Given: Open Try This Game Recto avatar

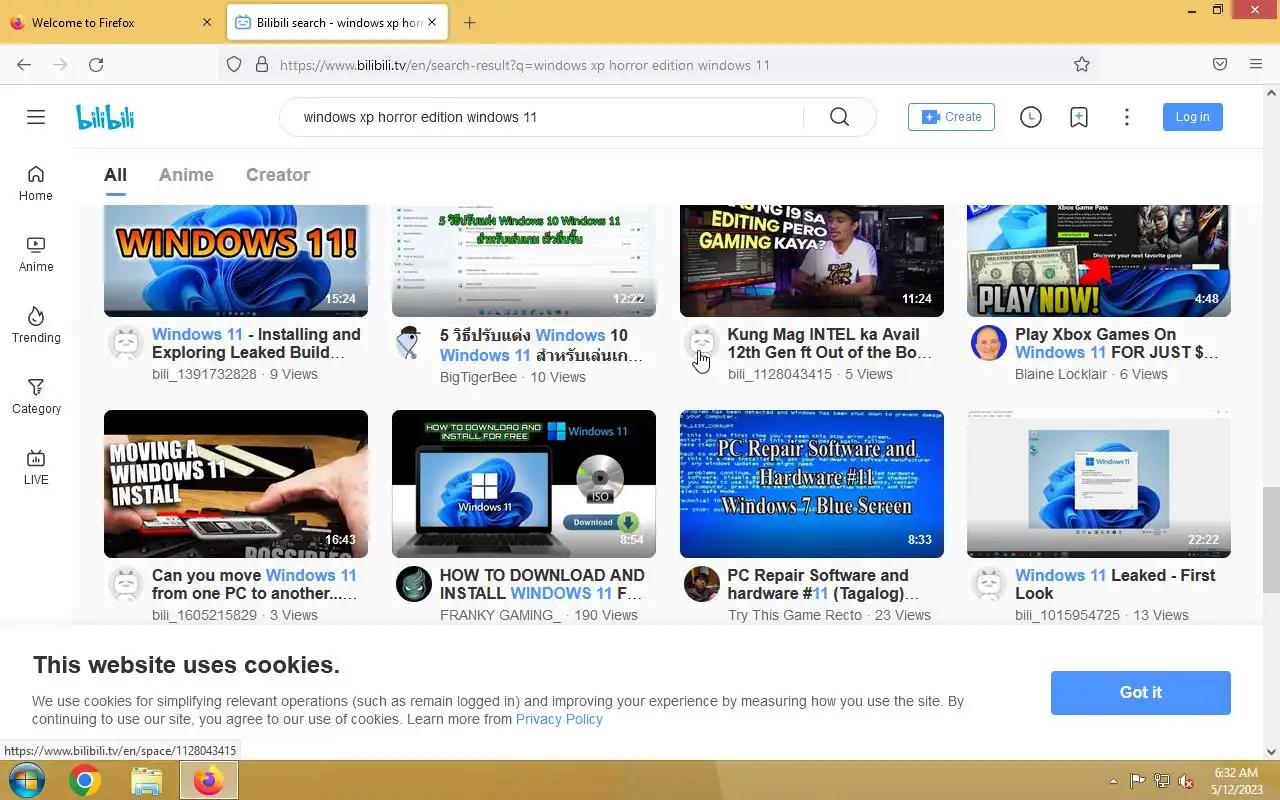Looking at the screenshot, I should [x=702, y=584].
